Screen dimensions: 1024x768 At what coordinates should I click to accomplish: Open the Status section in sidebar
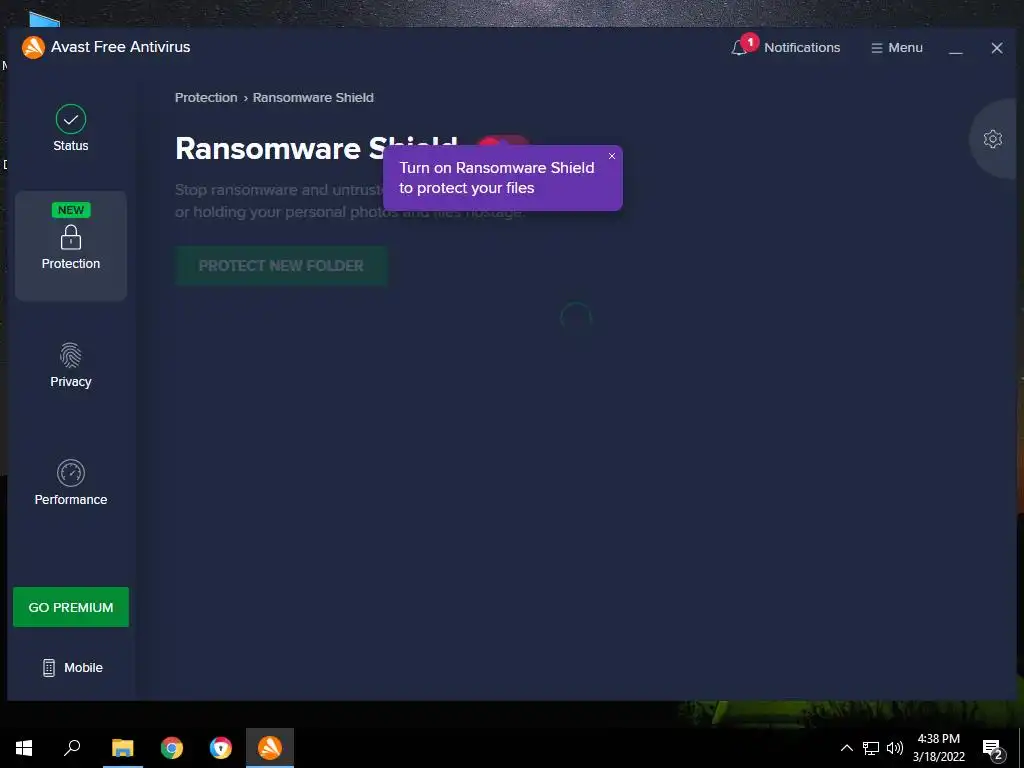point(71,129)
